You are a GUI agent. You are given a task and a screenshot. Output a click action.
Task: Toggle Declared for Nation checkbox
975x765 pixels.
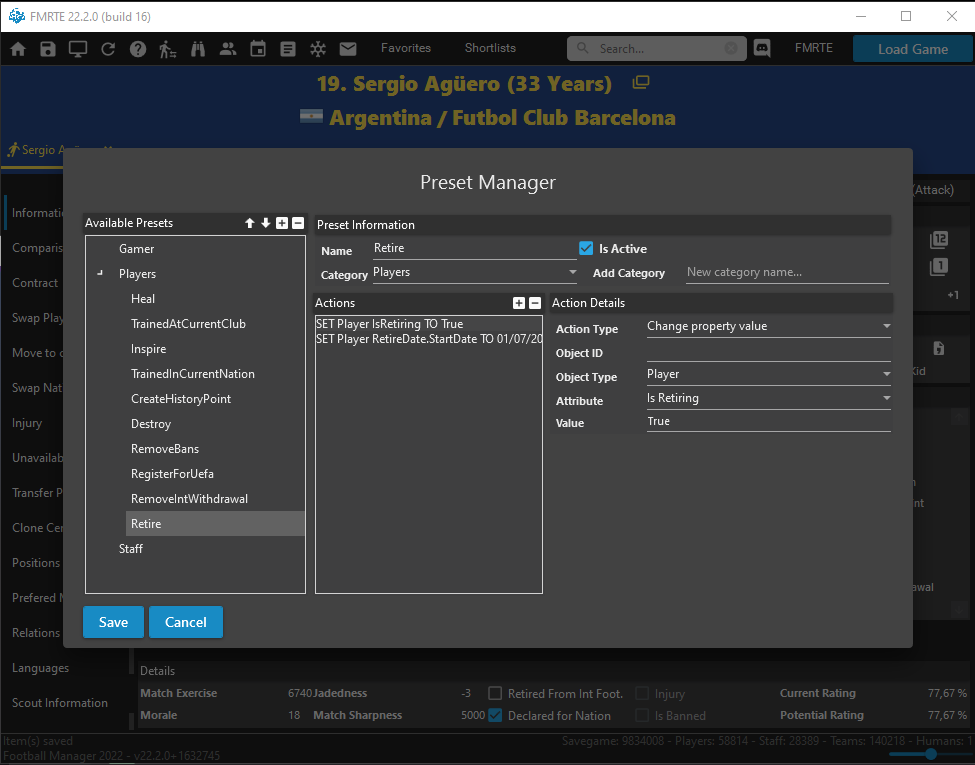pyautogui.click(x=495, y=715)
